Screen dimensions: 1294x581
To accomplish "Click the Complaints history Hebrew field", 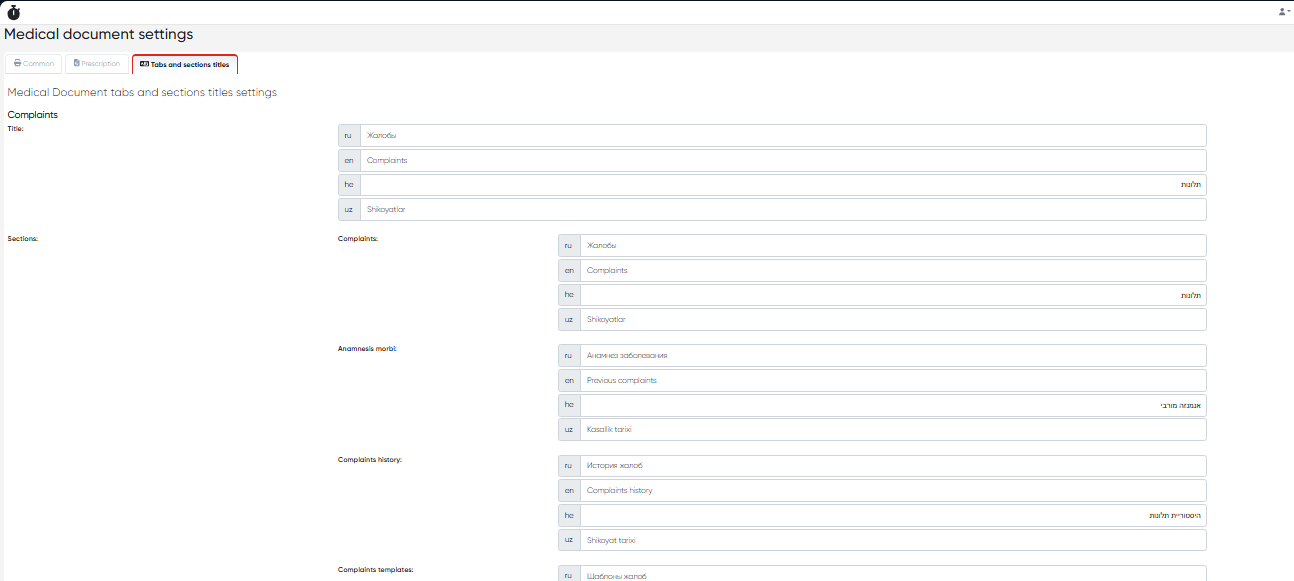I will coord(892,515).
